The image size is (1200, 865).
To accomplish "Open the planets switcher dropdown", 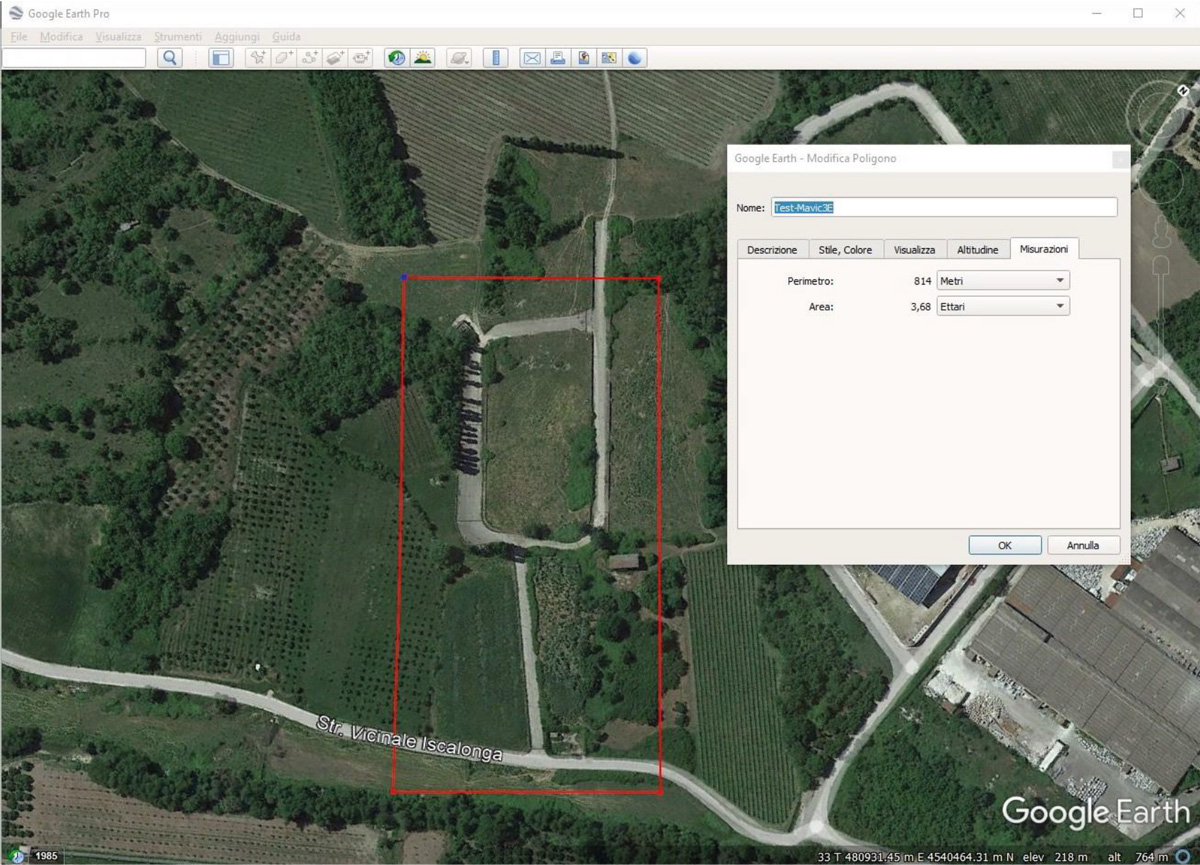I will 459,58.
